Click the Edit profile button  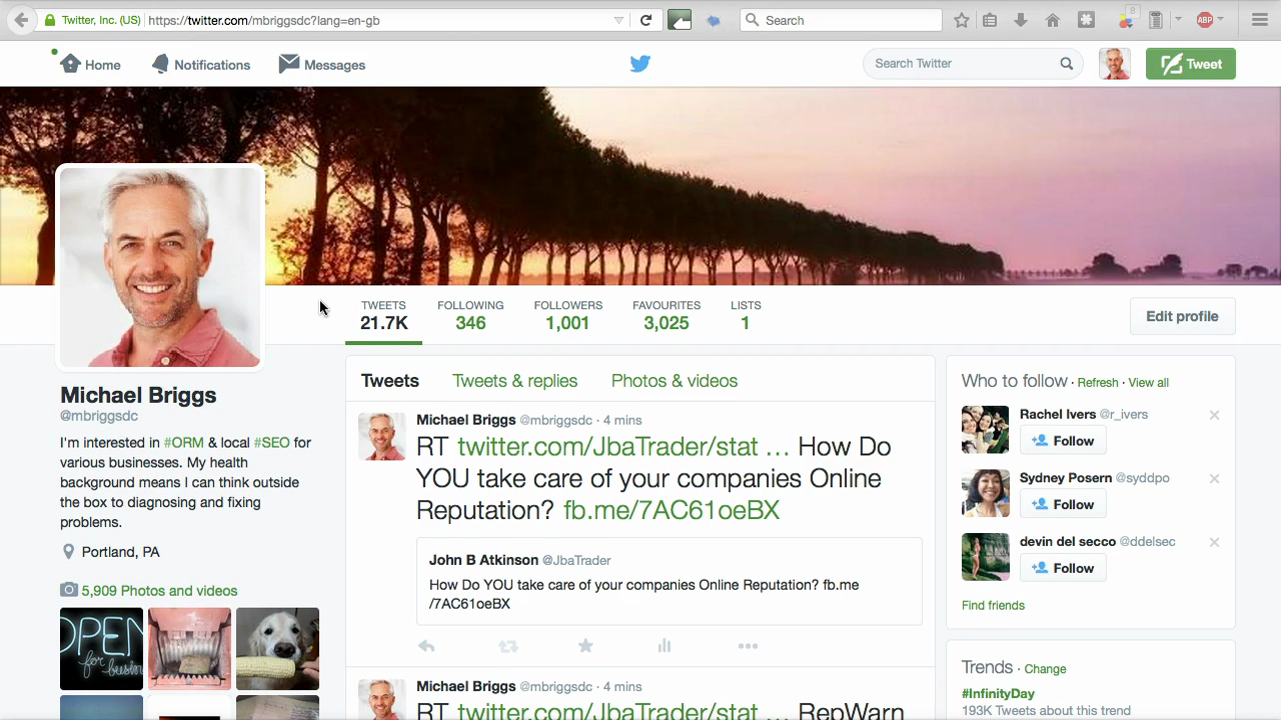pos(1182,316)
